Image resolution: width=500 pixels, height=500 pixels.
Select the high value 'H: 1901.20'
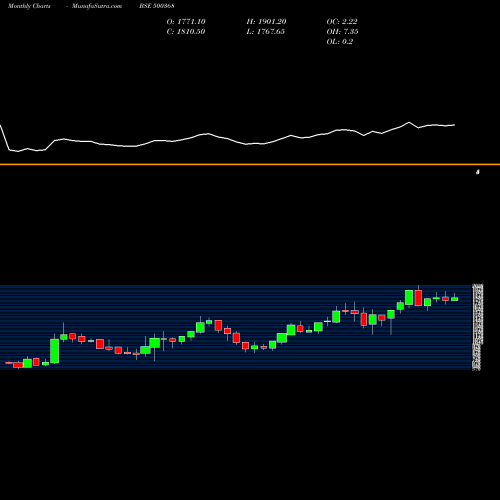pos(266,22)
